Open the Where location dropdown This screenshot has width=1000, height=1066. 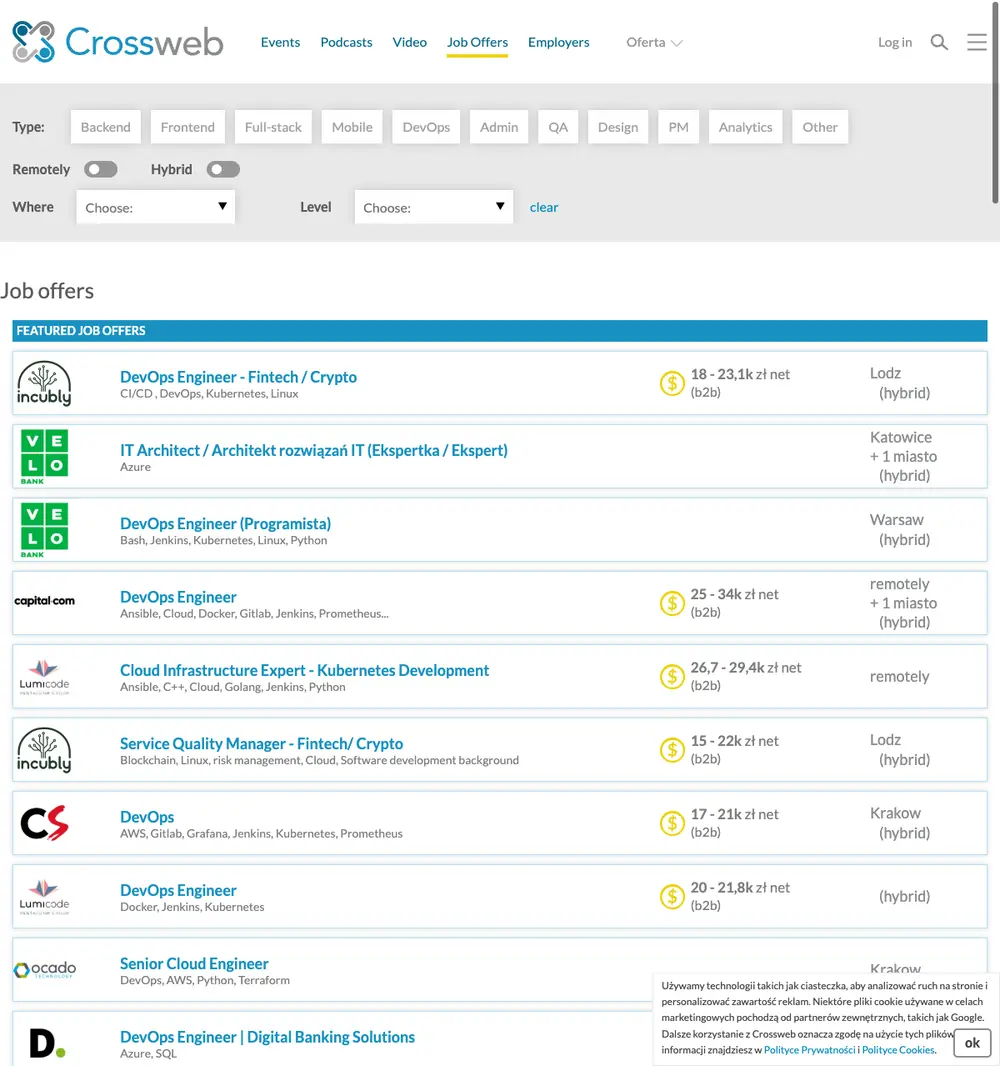(156, 207)
